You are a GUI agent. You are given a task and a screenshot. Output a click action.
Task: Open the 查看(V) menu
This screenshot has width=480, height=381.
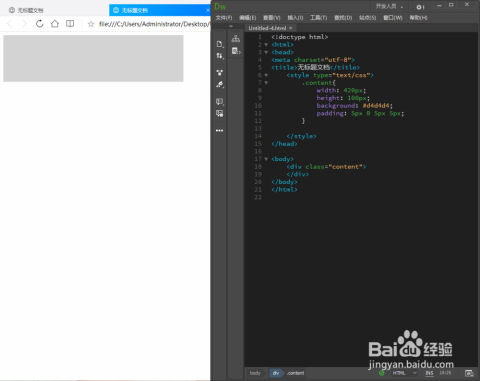[x=272, y=18]
